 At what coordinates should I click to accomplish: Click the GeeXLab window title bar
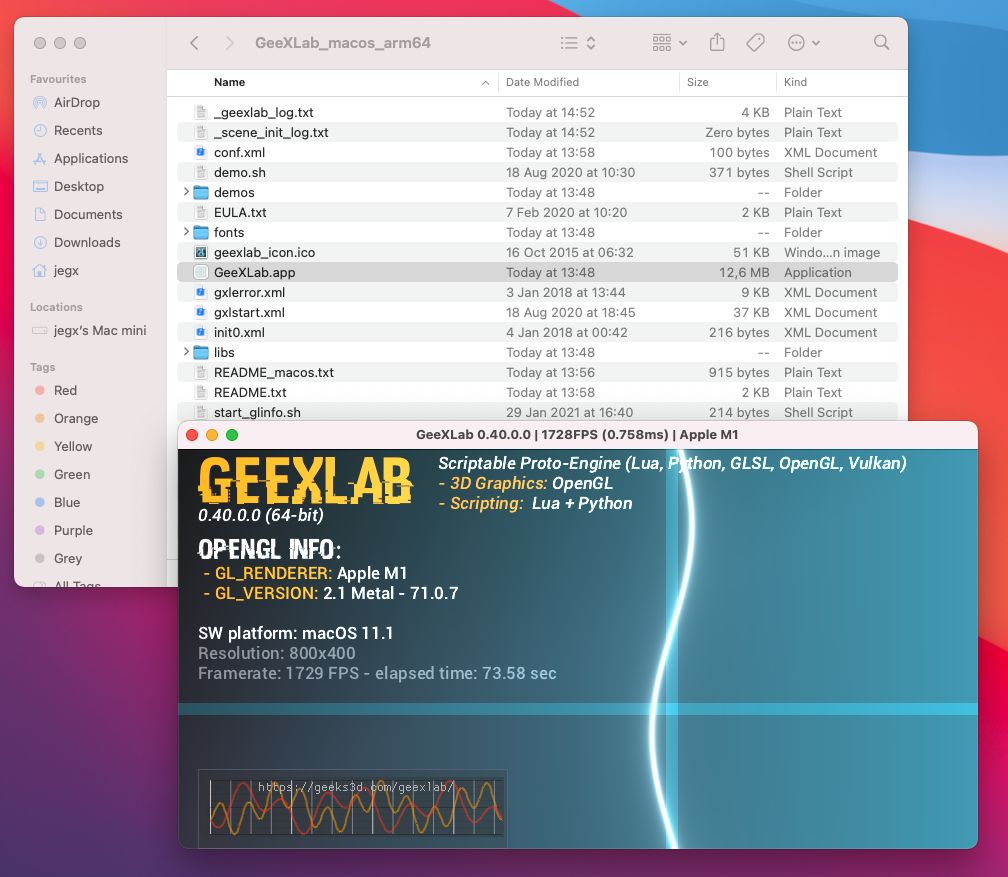click(577, 435)
